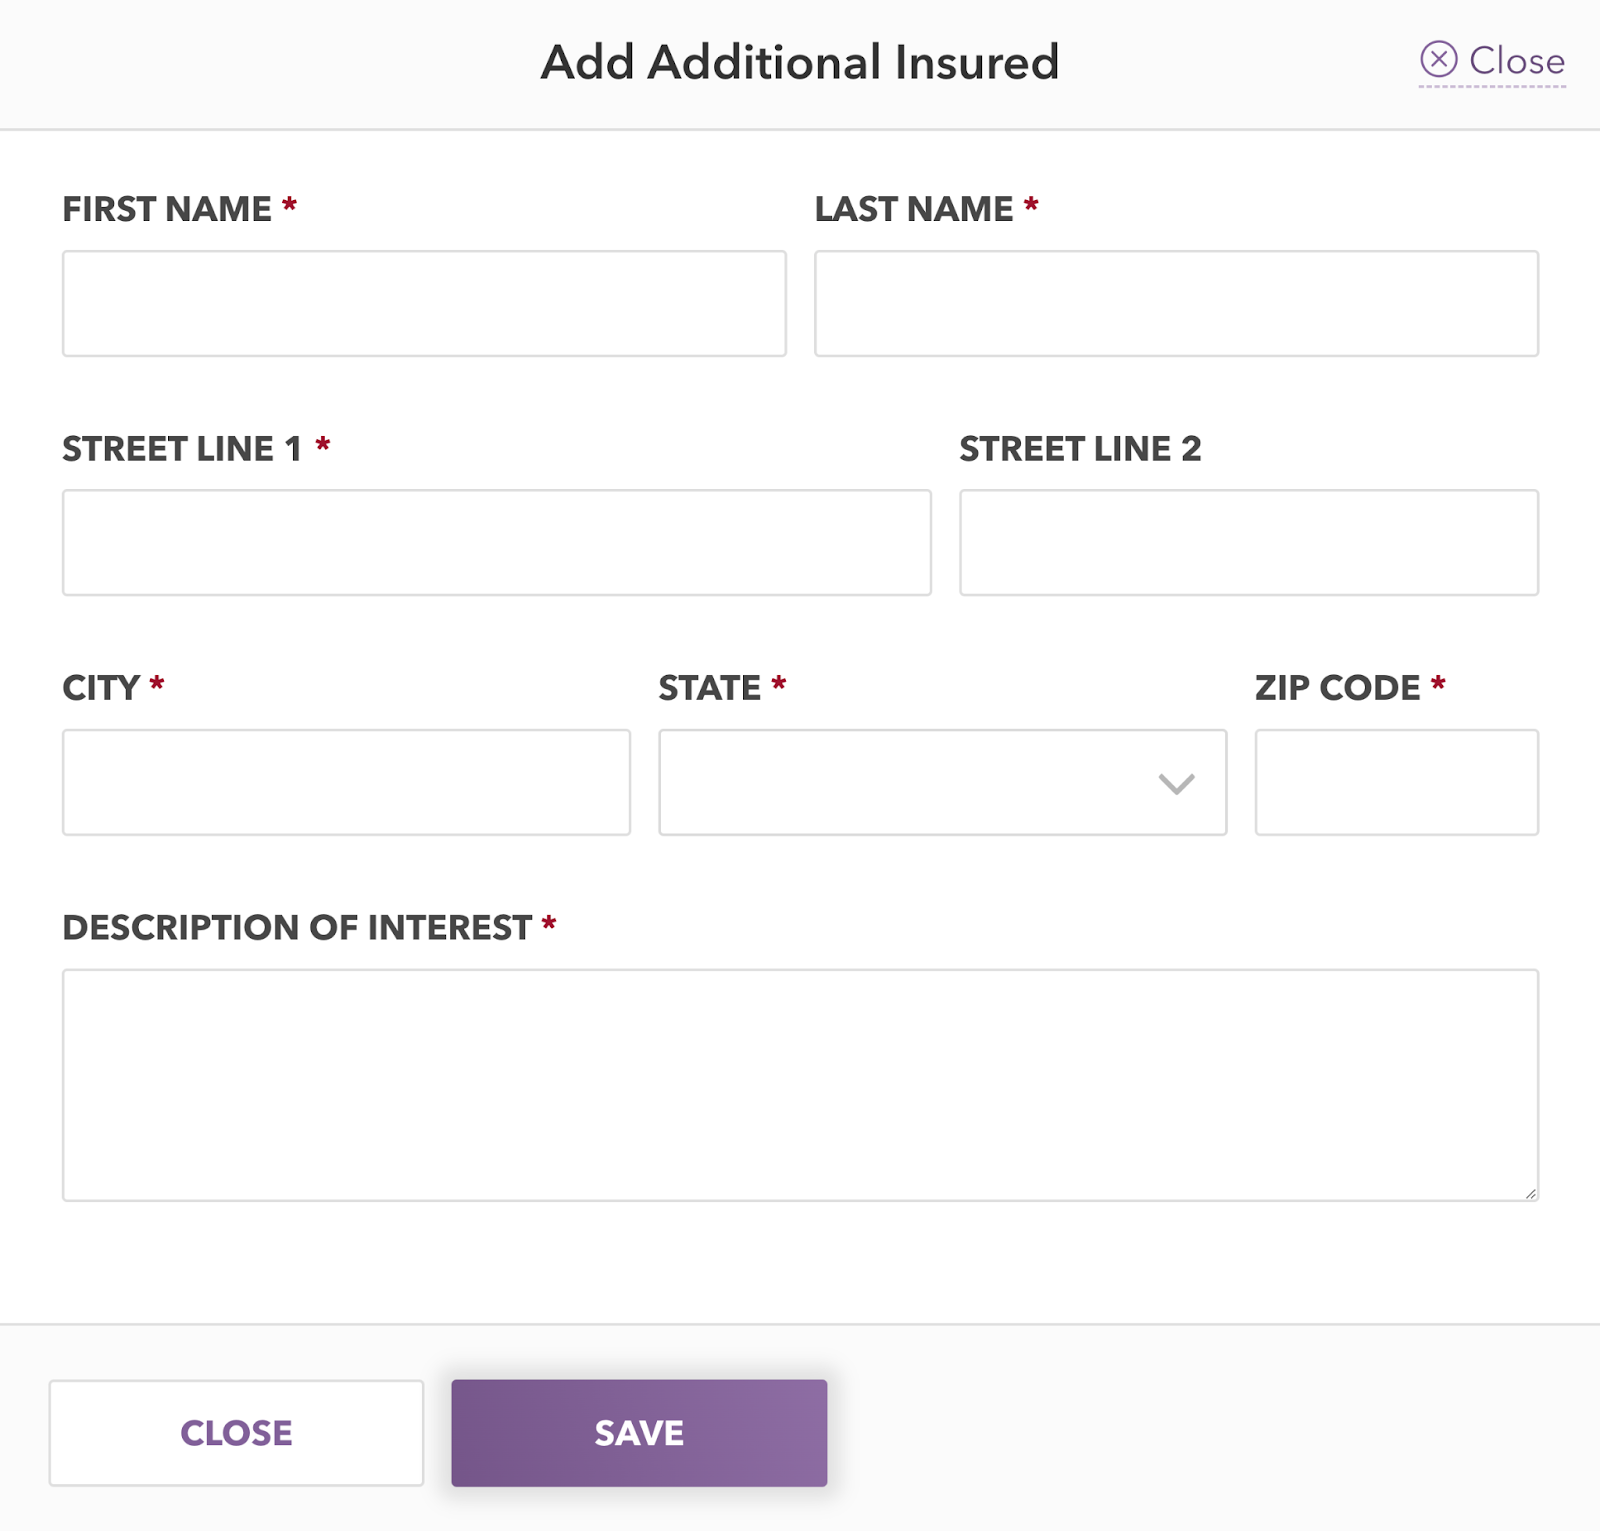Click the Zip Code input box
This screenshot has height=1531, width=1600.
click(x=1396, y=782)
